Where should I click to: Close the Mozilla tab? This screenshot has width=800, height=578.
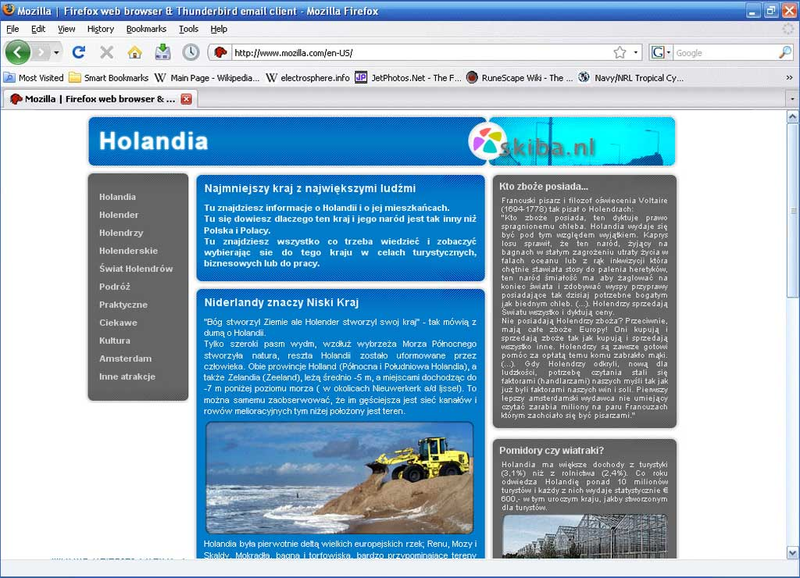[186, 99]
